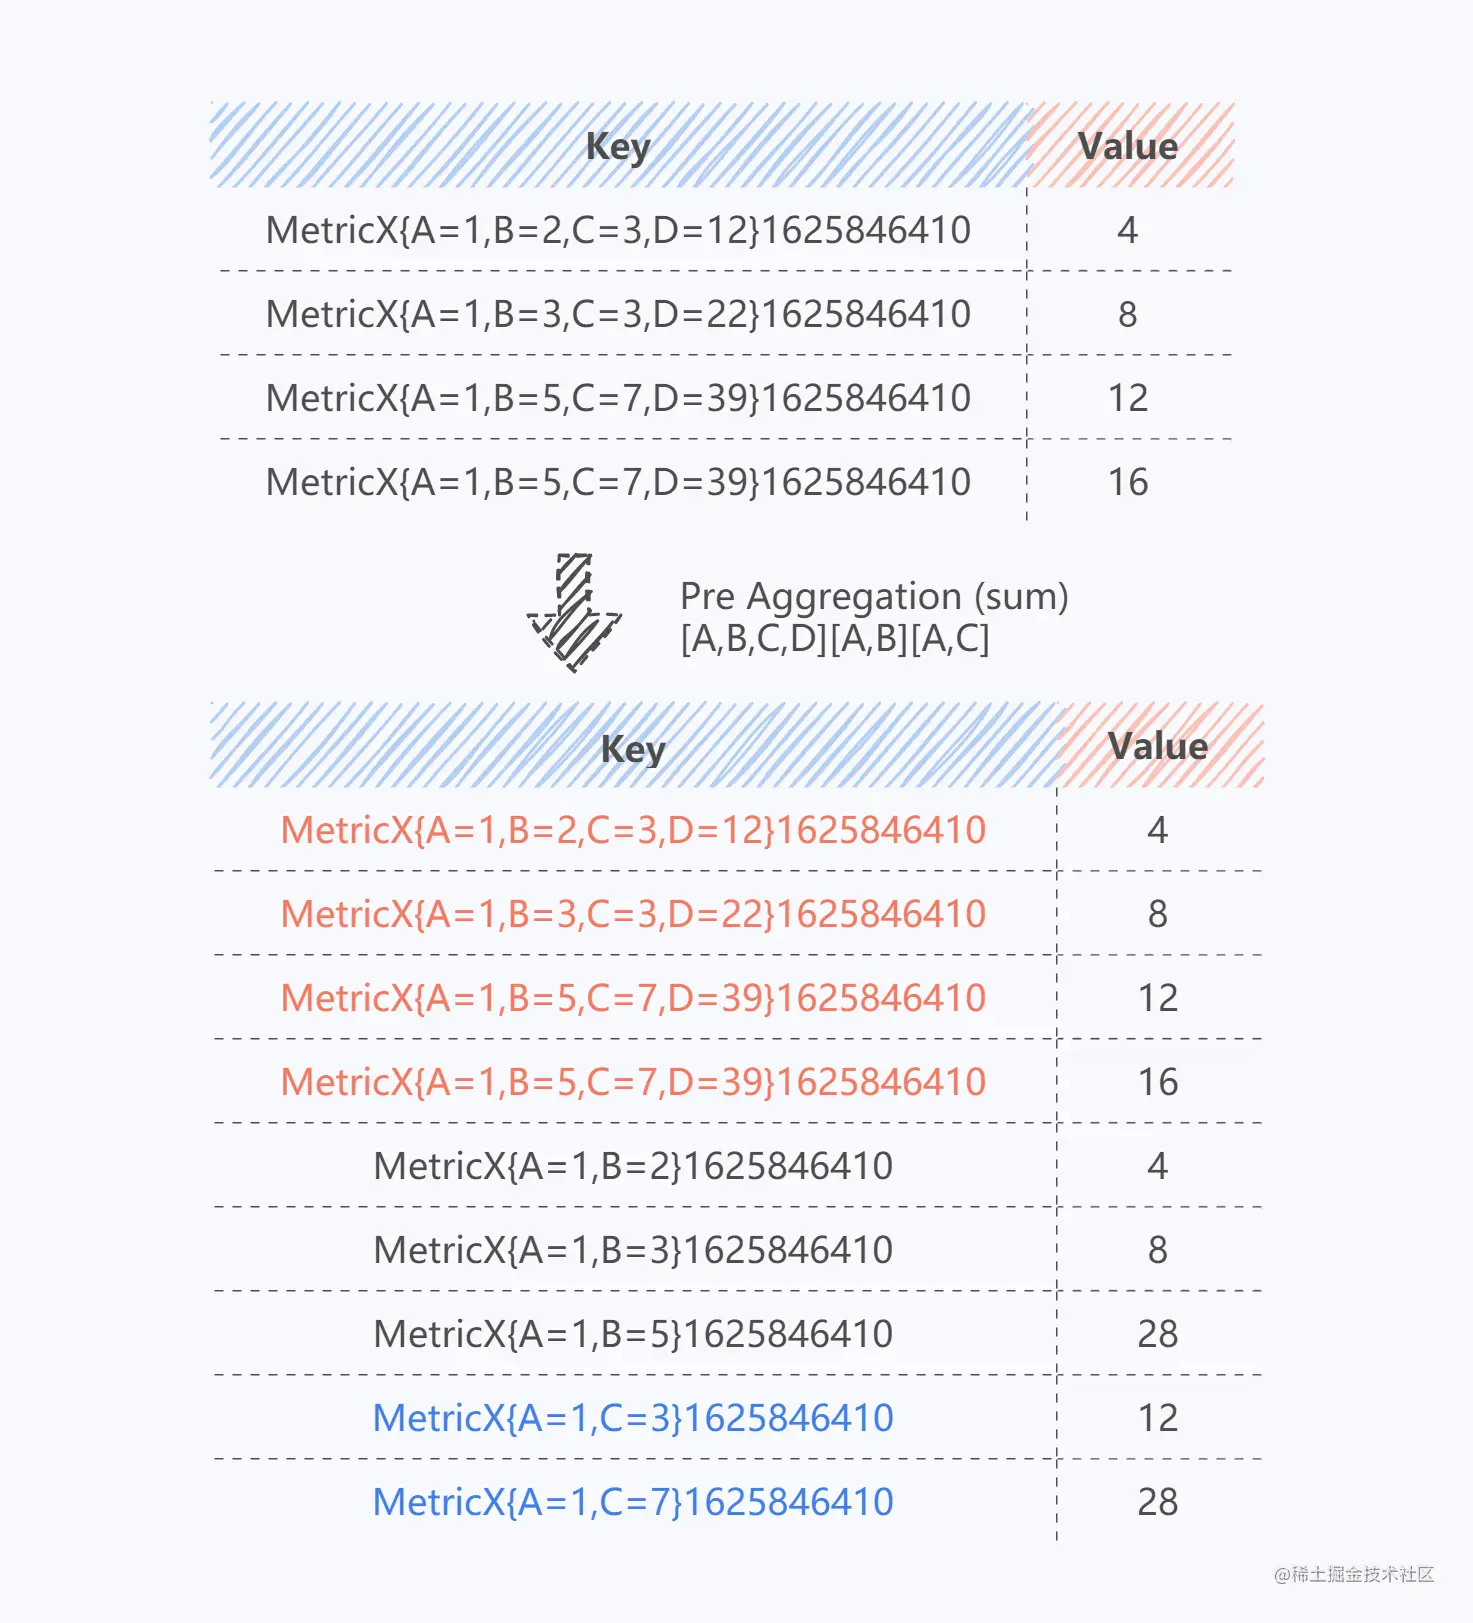Click the blue "MetricX{A=1,C=7}1625846410" key
The image size is (1473, 1623).
pyautogui.click(x=632, y=1502)
